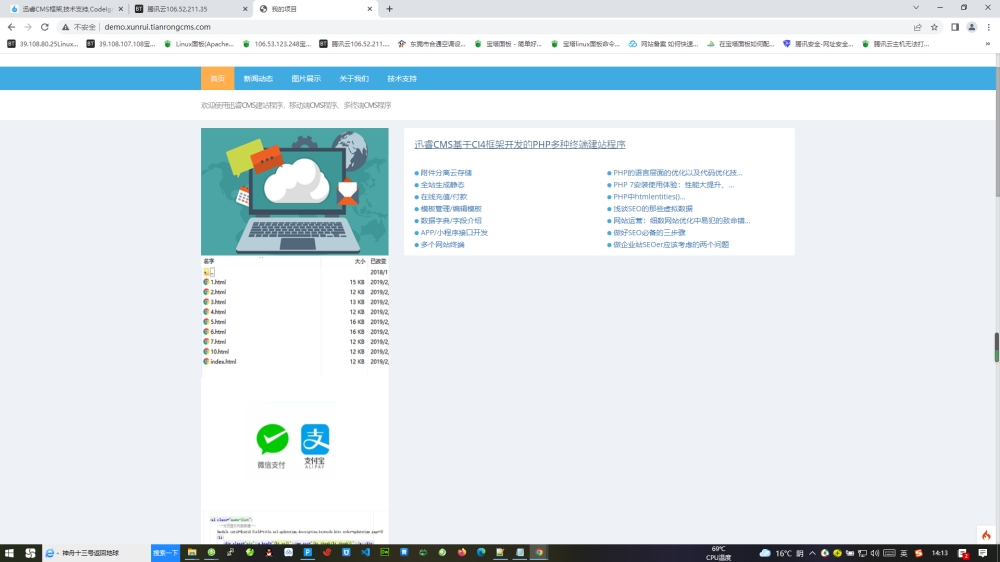Click the 搜索一下 taskbar search button

click(165, 553)
